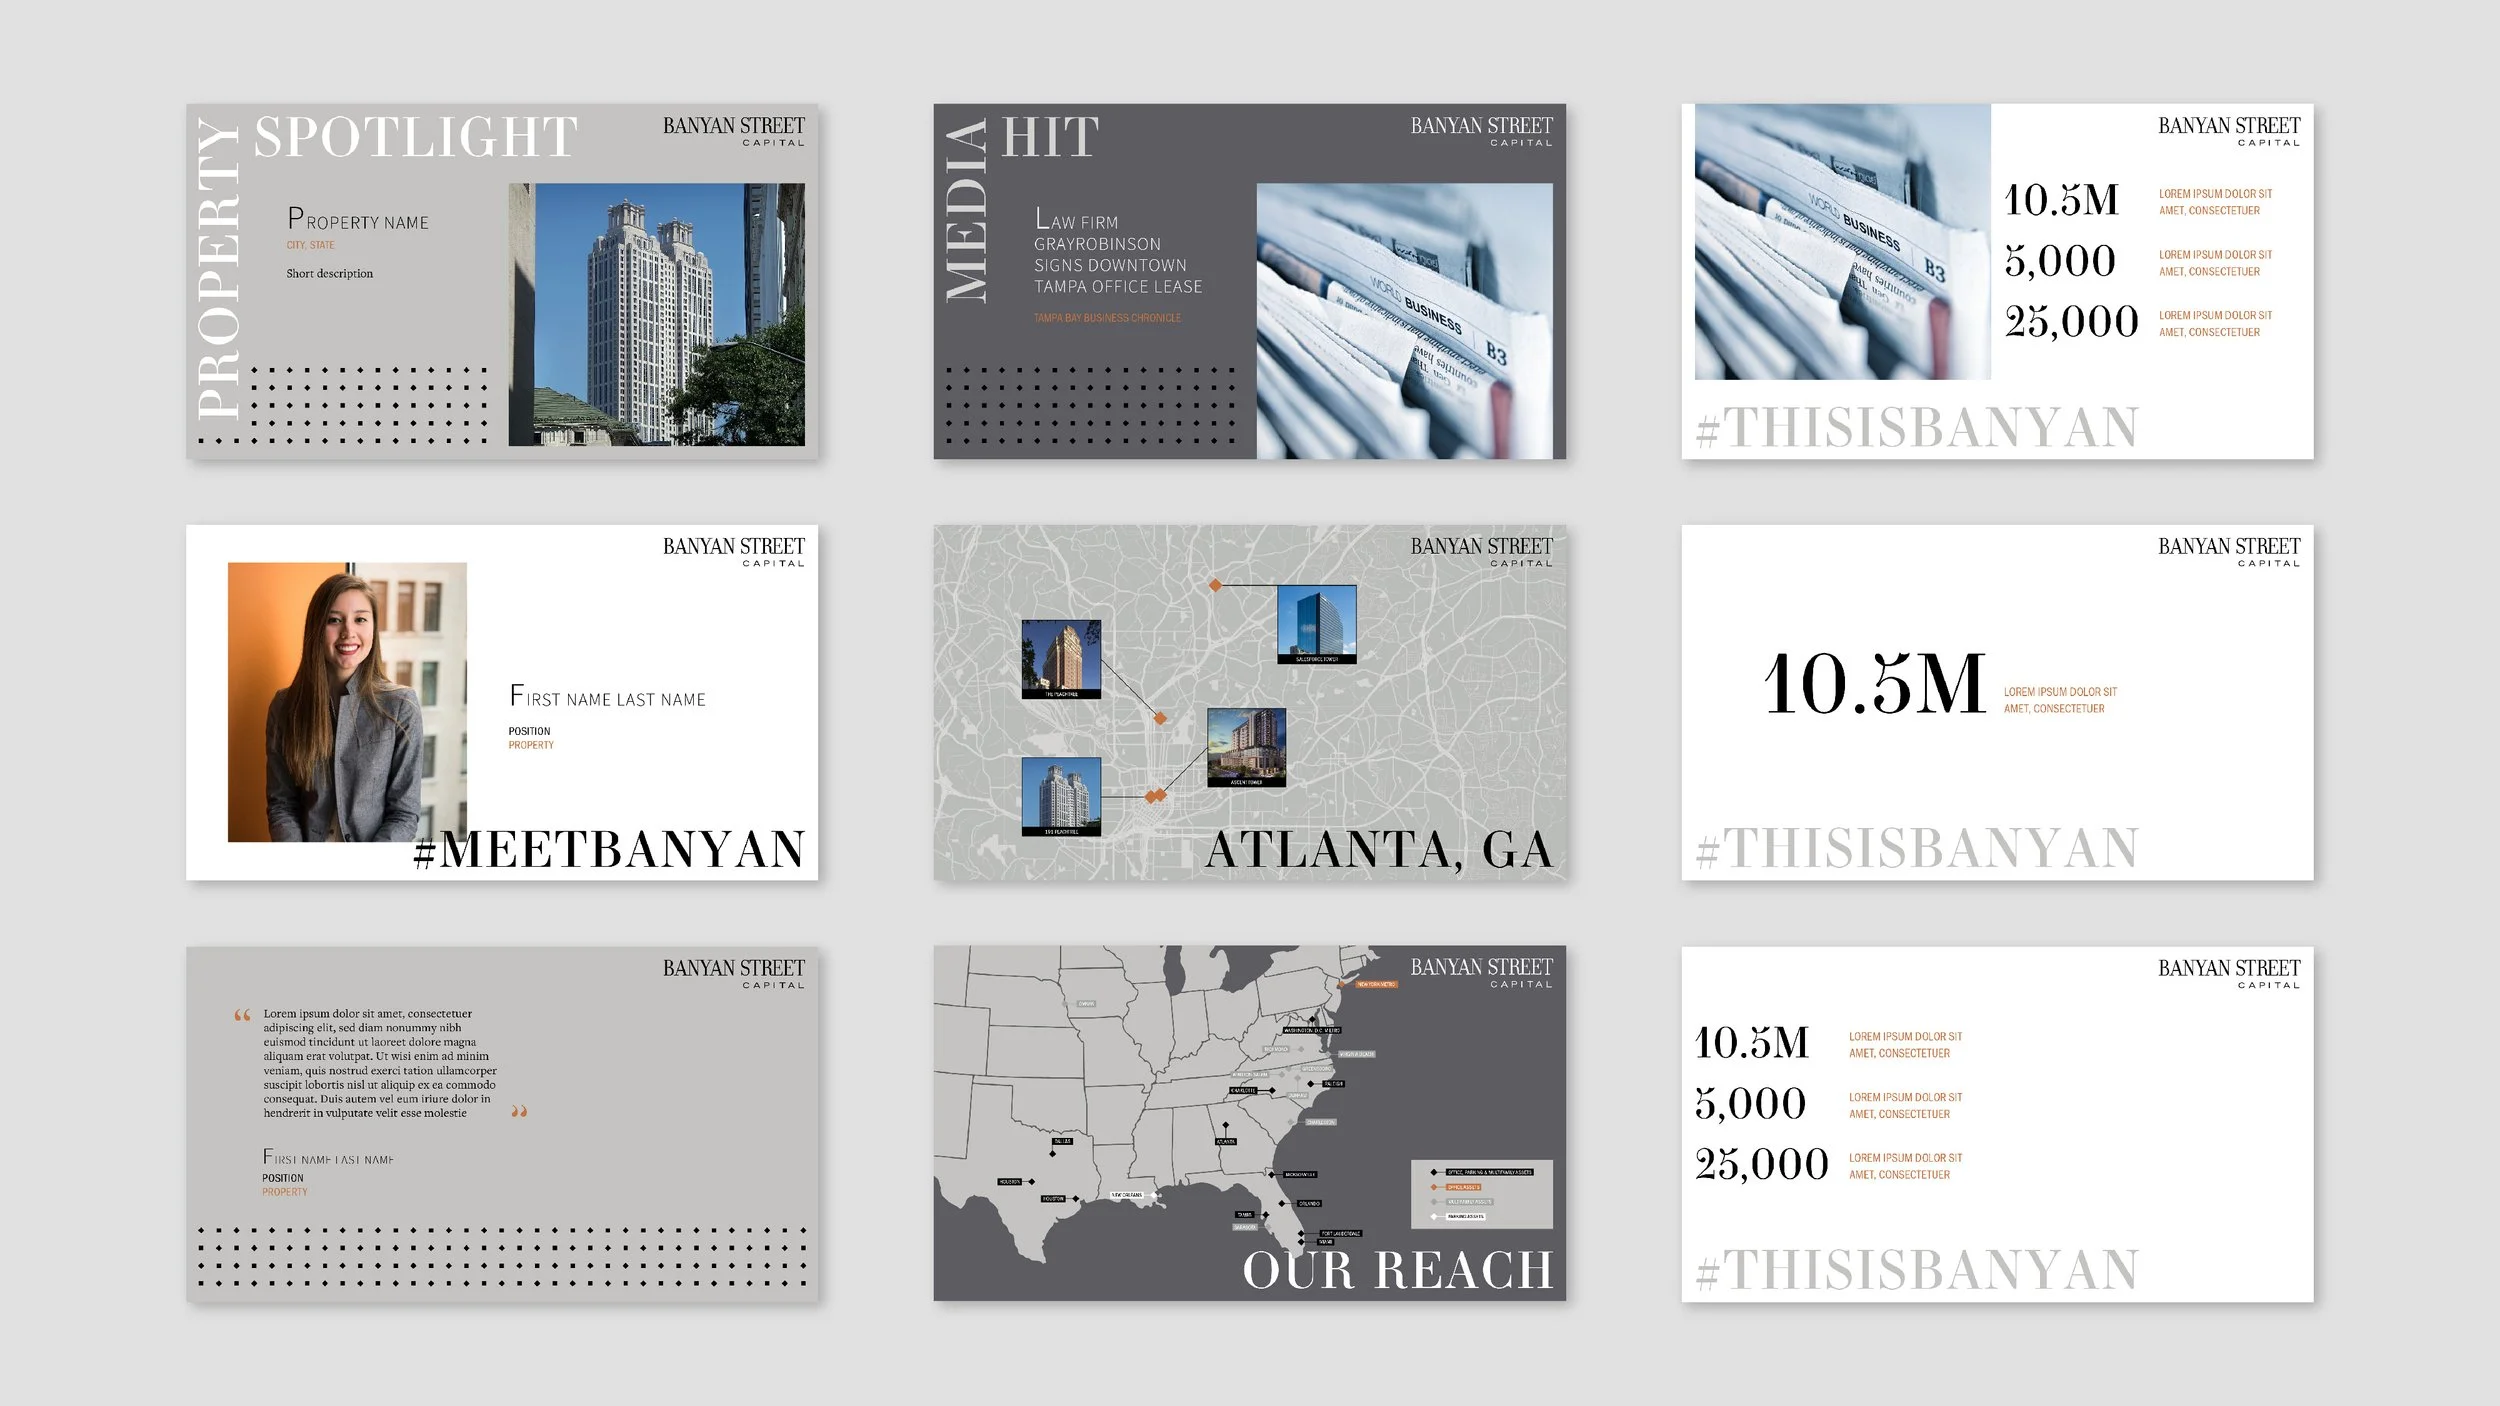Image resolution: width=2500 pixels, height=1406 pixels.
Task: Click the skyscraper photo in Property Spotlight
Action: coord(656,314)
